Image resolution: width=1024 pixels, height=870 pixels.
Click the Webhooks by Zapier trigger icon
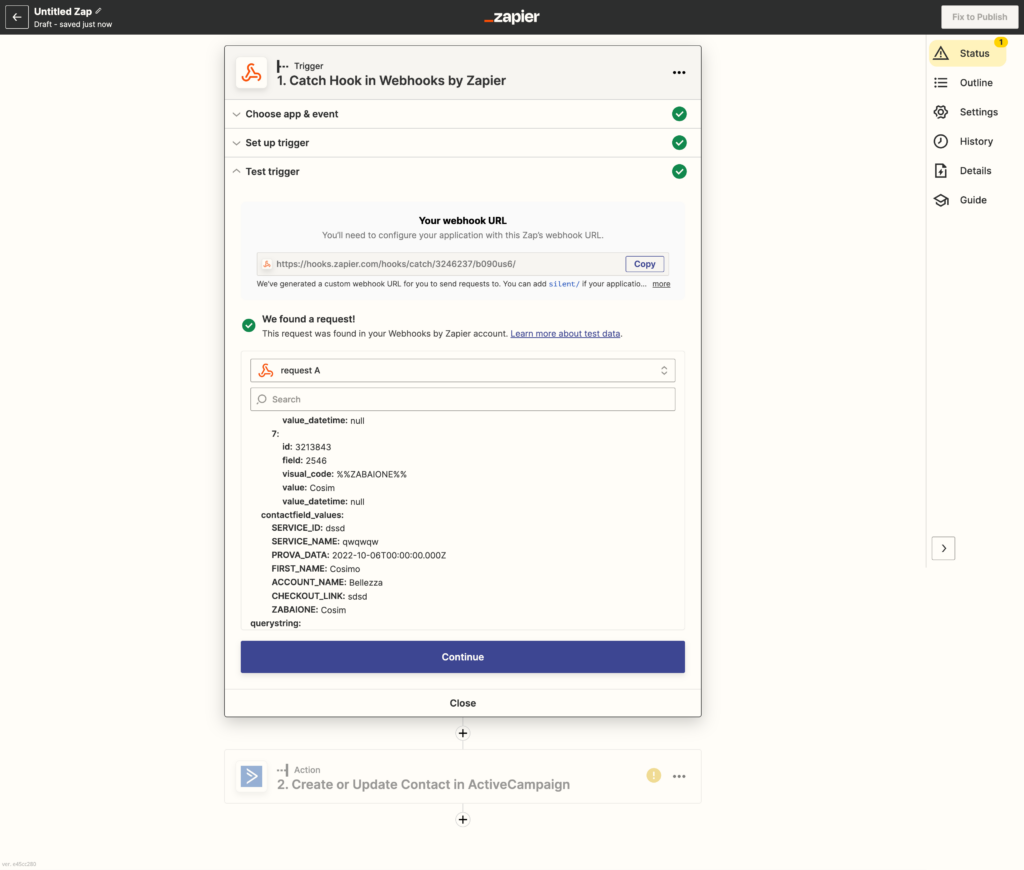tap(251, 73)
